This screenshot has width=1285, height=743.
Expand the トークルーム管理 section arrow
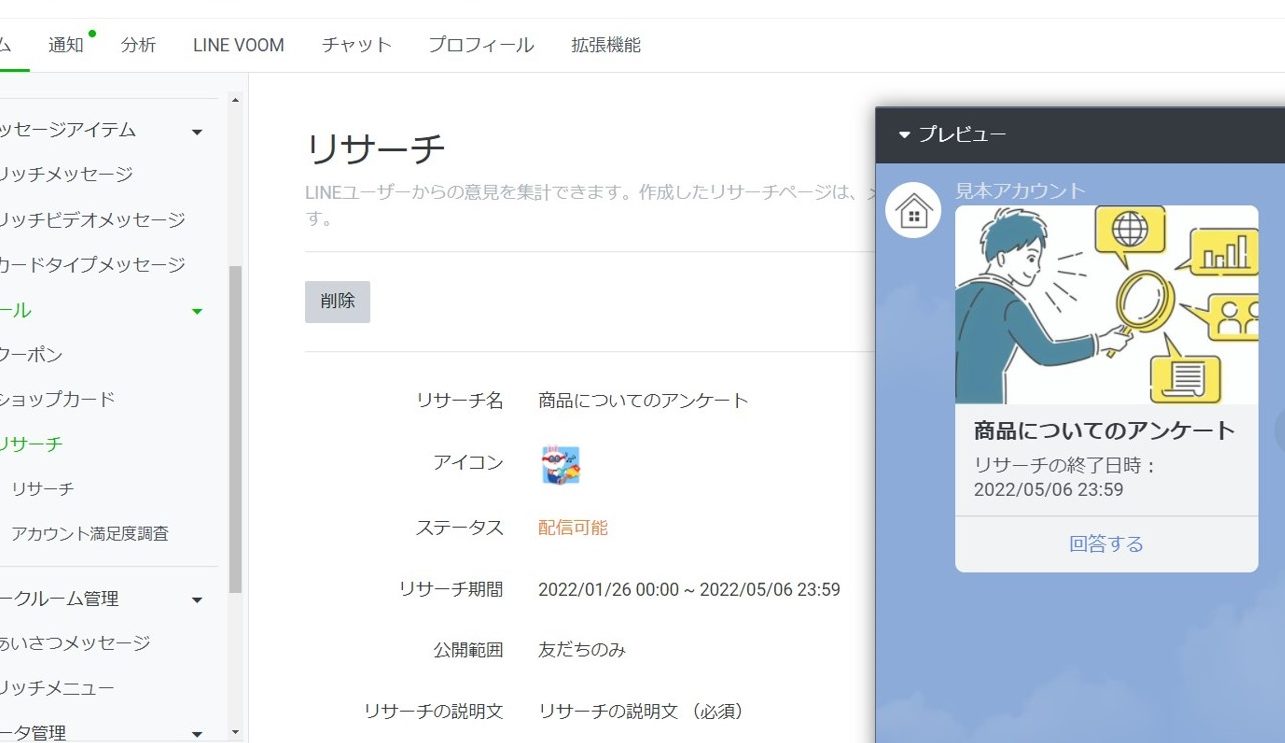click(x=197, y=600)
